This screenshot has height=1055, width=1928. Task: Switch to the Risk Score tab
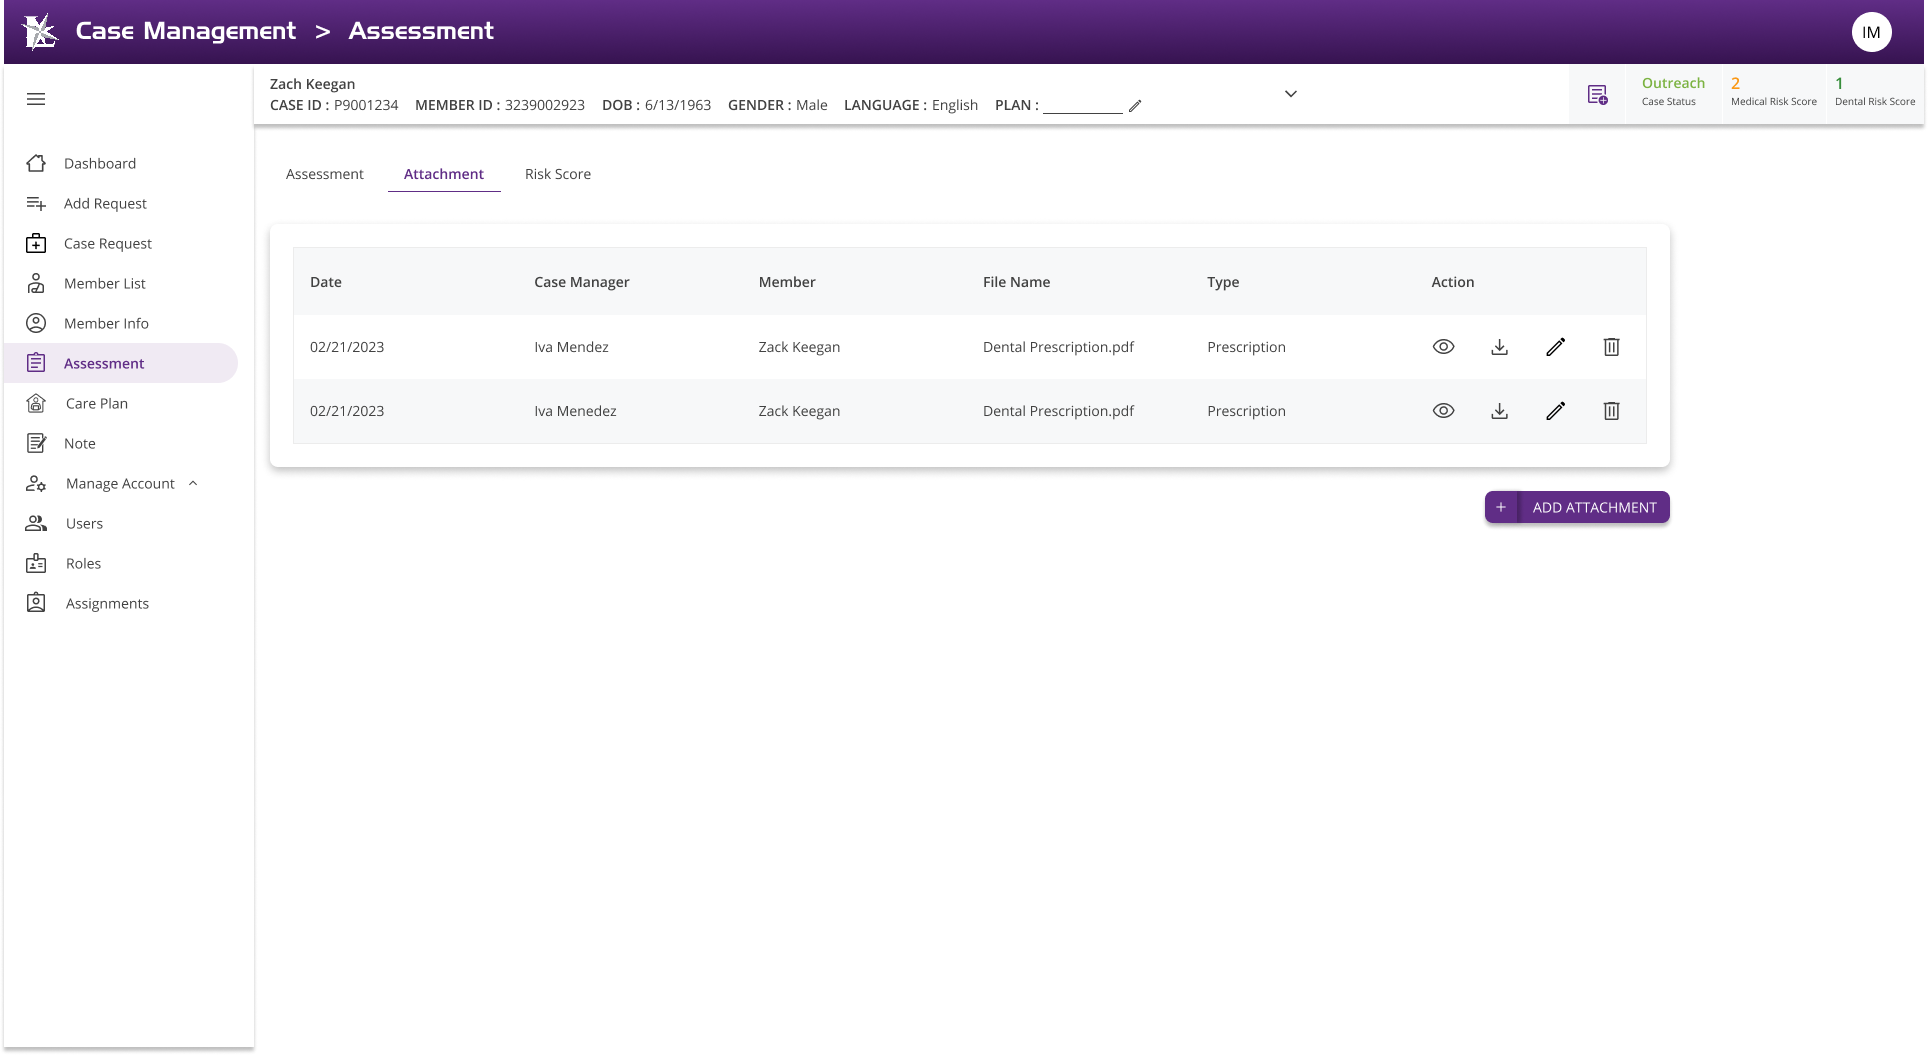pyautogui.click(x=557, y=174)
